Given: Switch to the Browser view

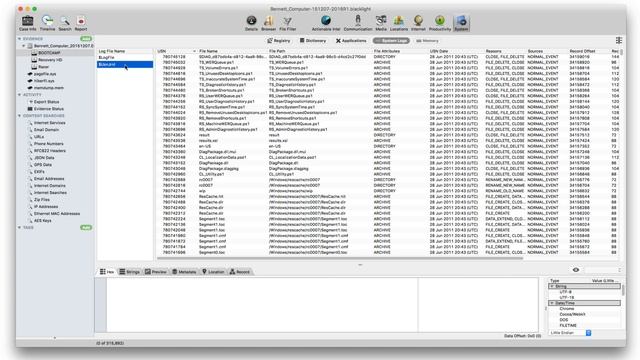Looking at the screenshot, I should click(268, 23).
